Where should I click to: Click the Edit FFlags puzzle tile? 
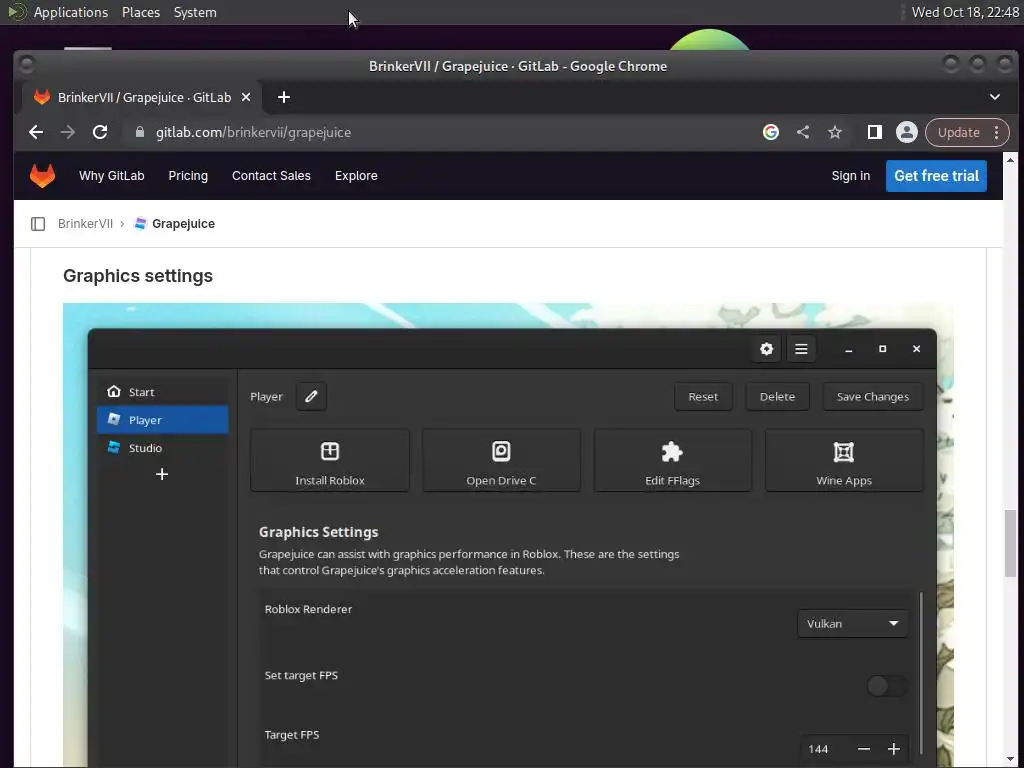[x=672, y=460]
